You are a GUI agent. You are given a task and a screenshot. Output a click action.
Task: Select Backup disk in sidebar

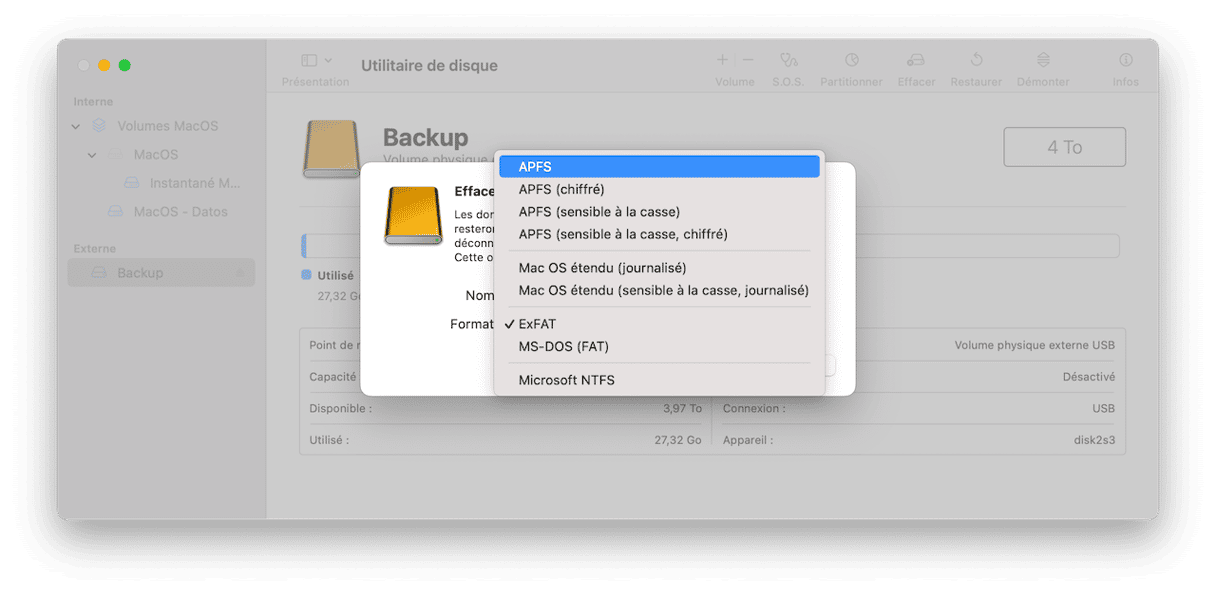point(140,273)
